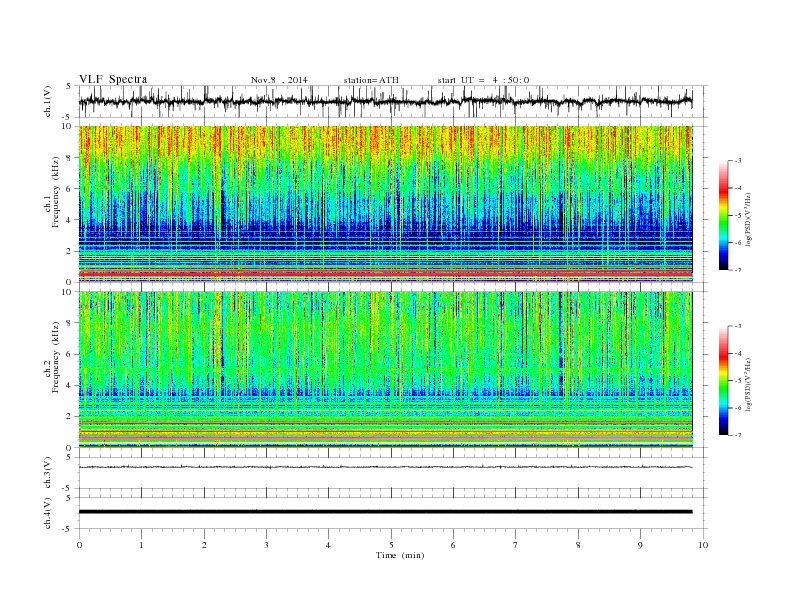The image size is (792, 612).
Task: Select the "ch.1(V)" axis label
Action: coord(48,102)
